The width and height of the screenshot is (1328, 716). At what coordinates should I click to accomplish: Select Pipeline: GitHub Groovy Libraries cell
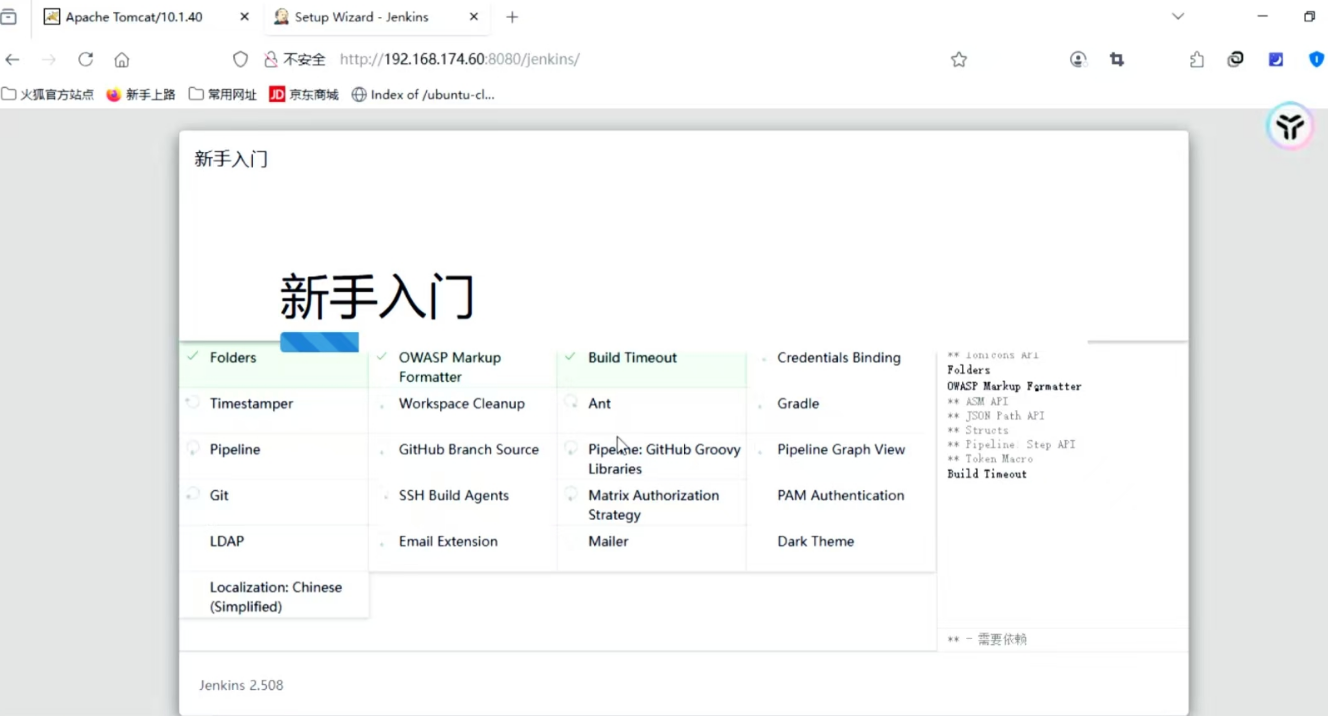(652, 456)
